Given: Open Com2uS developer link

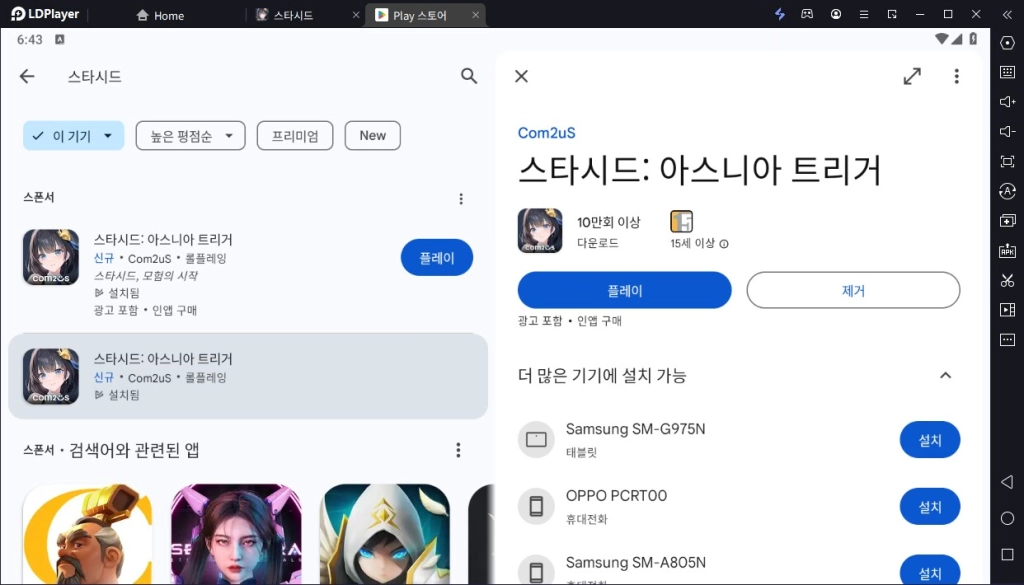Looking at the screenshot, I should [x=547, y=133].
